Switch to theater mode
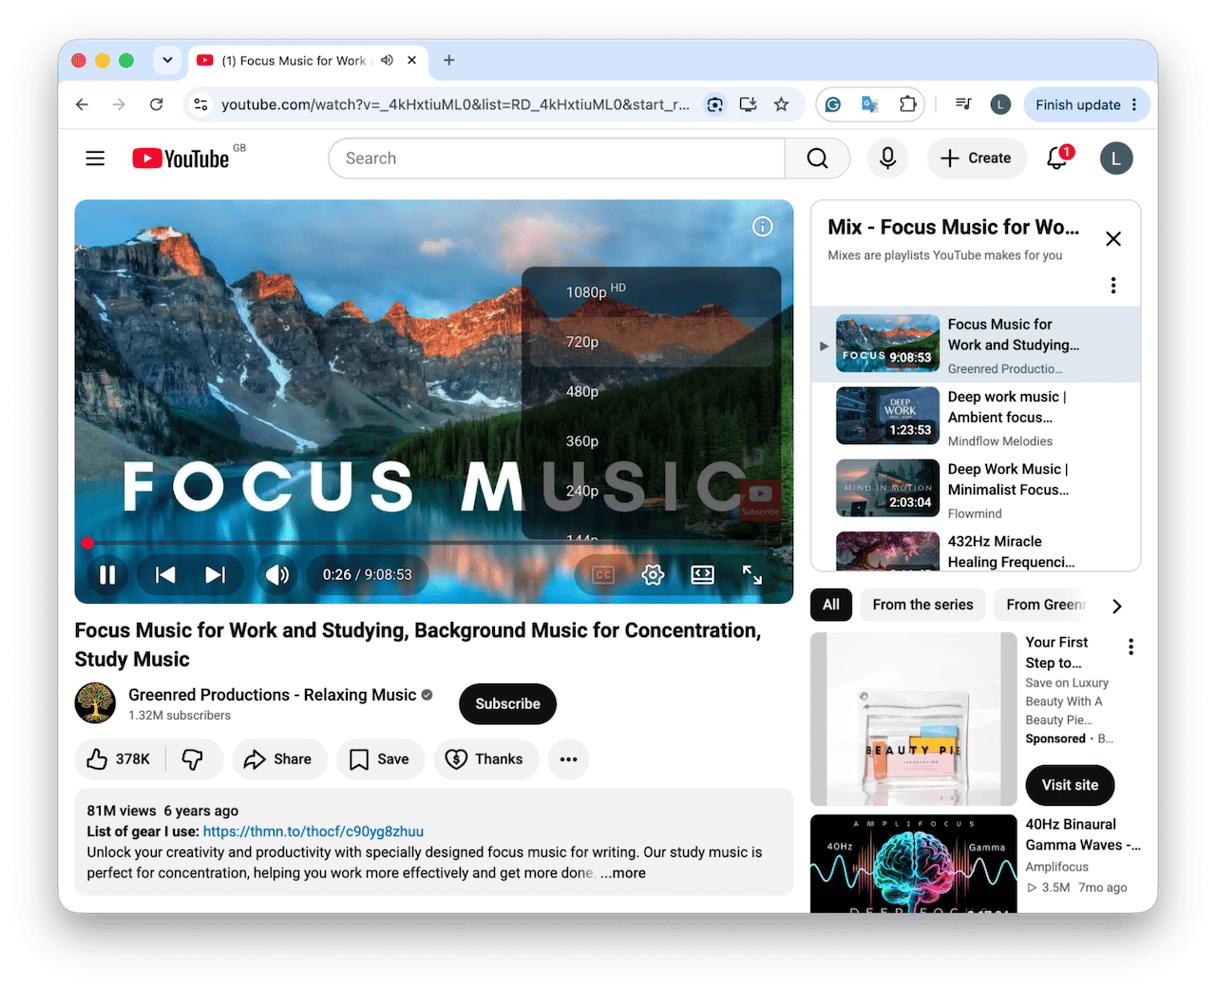 [703, 575]
